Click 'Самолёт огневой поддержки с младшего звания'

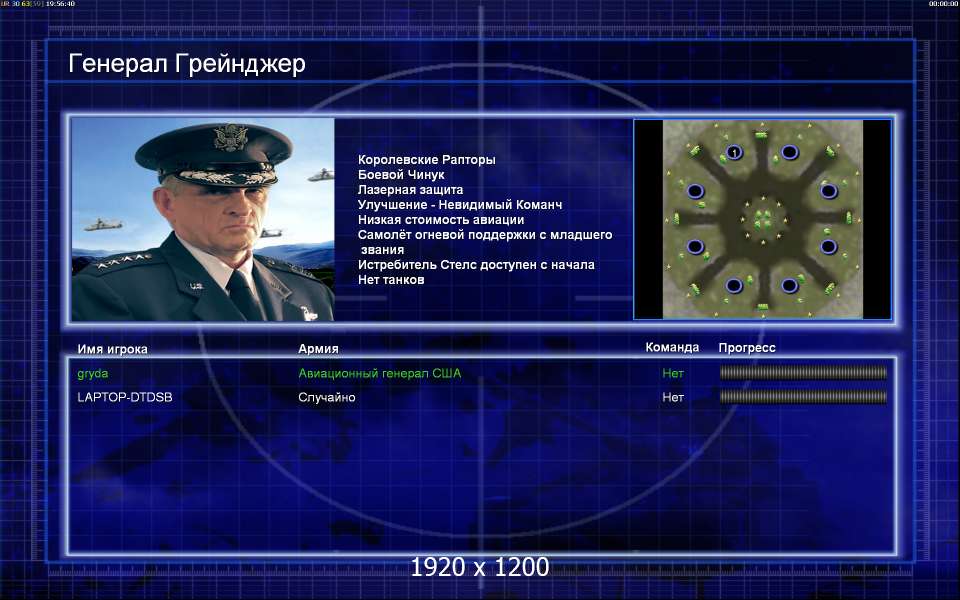pyautogui.click(x=485, y=242)
